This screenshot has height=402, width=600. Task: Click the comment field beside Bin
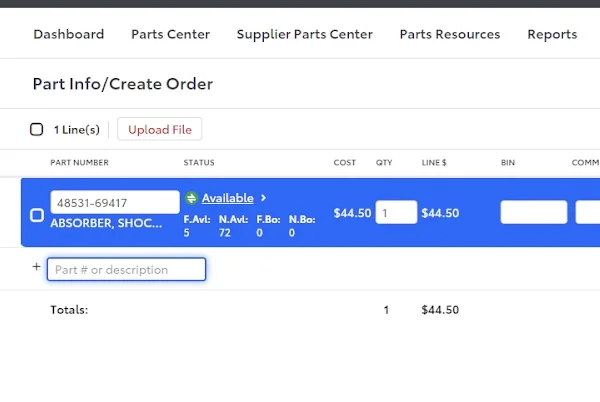click(x=588, y=212)
